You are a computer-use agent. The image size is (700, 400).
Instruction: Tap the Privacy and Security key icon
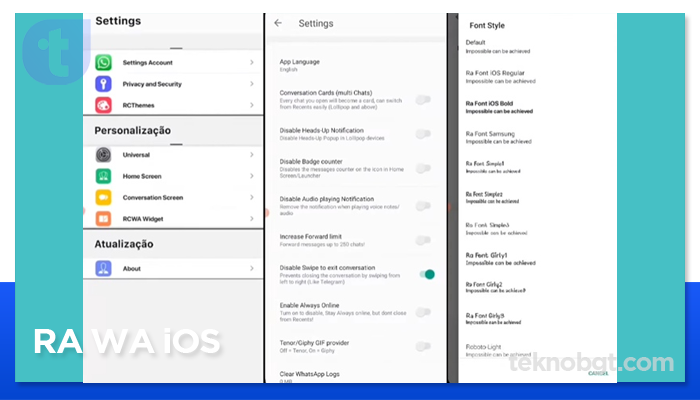coord(104,83)
